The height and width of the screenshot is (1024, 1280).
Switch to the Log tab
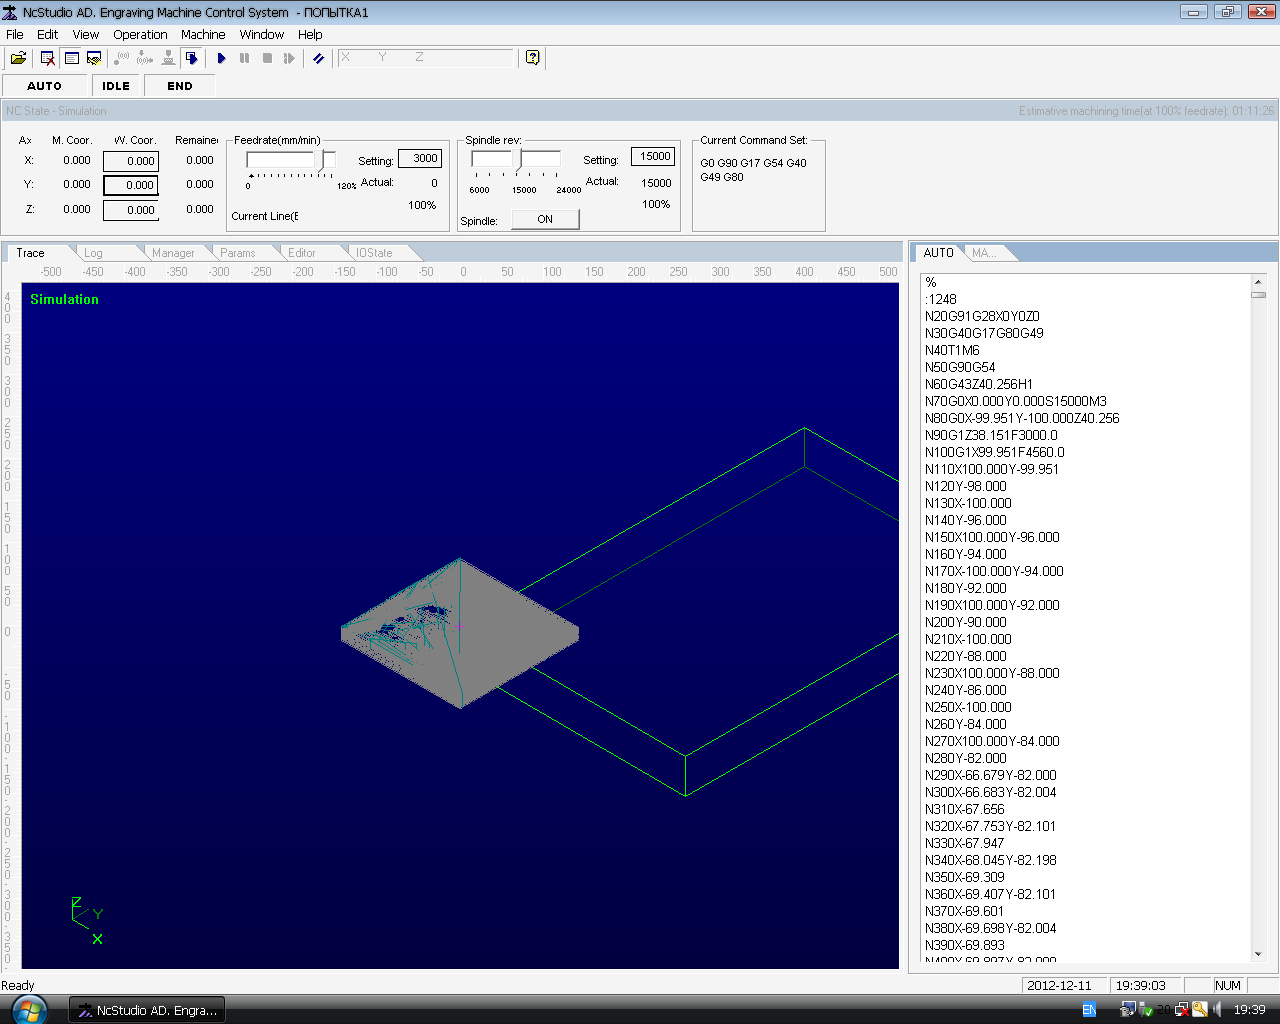[93, 253]
